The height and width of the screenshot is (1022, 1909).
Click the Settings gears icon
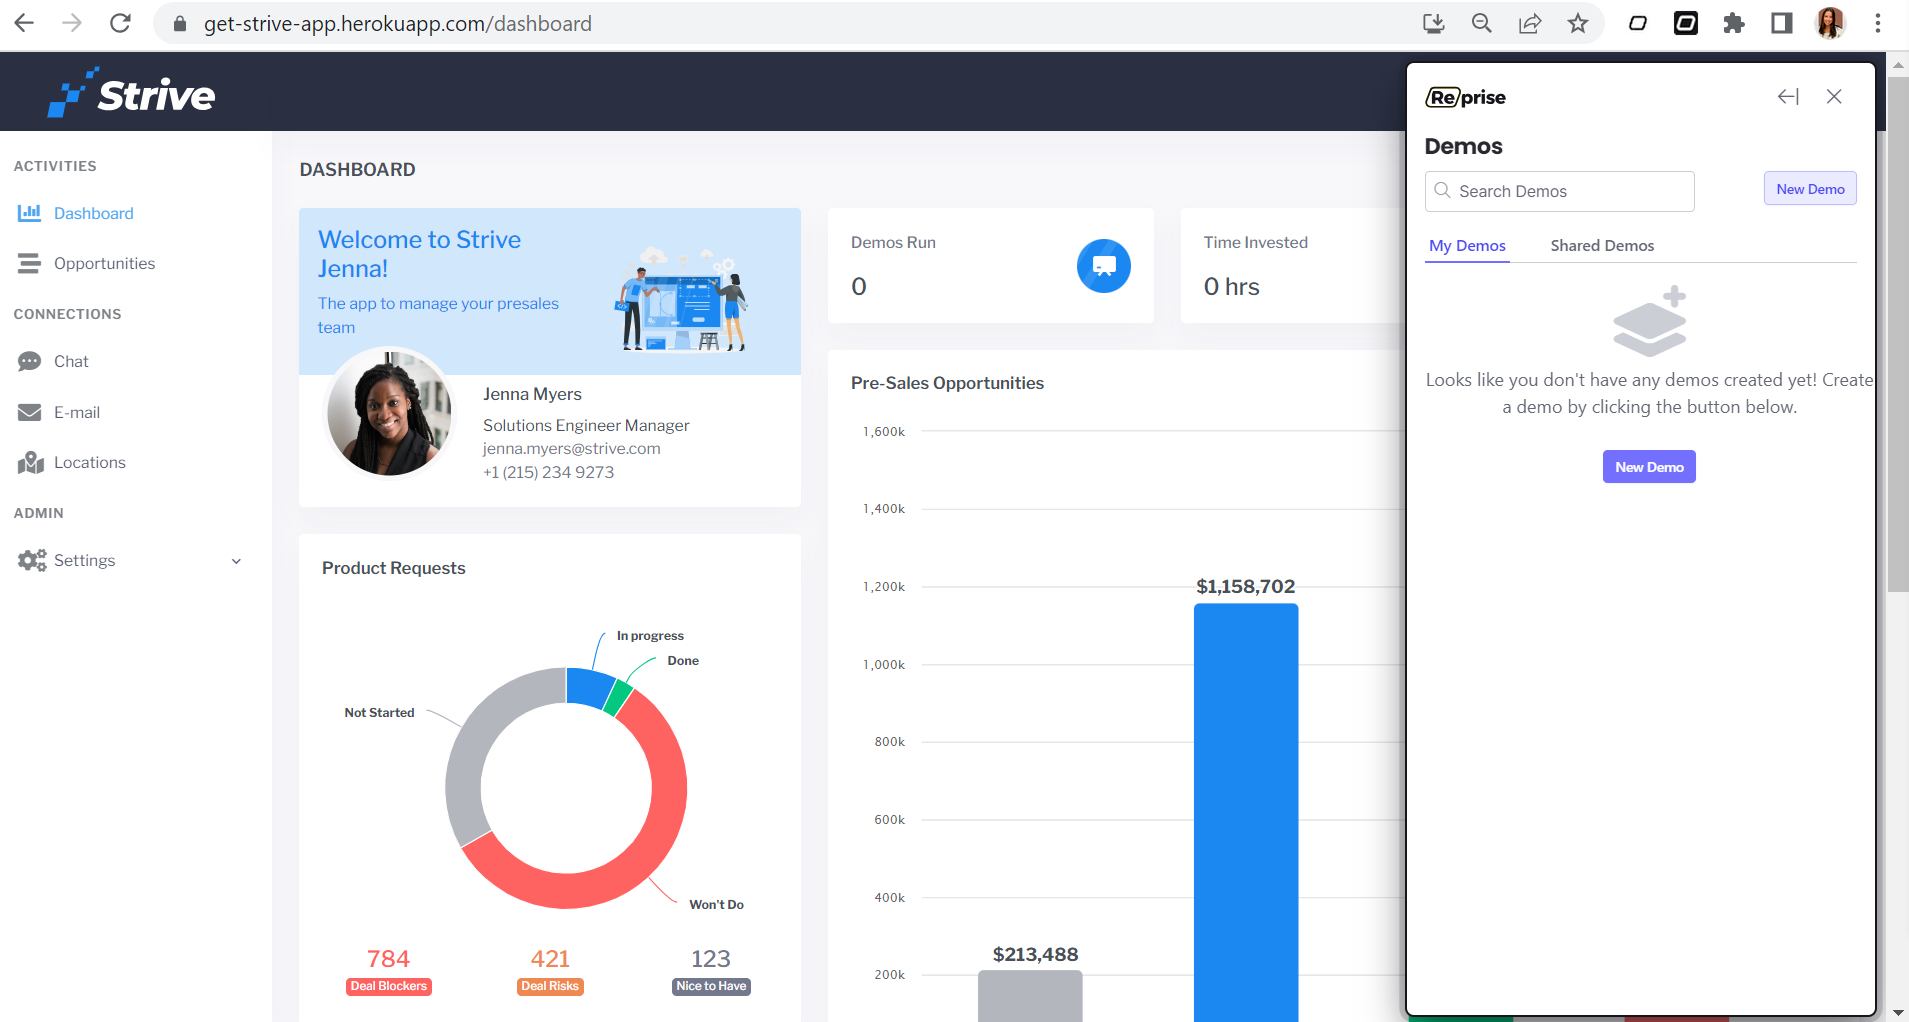point(32,560)
